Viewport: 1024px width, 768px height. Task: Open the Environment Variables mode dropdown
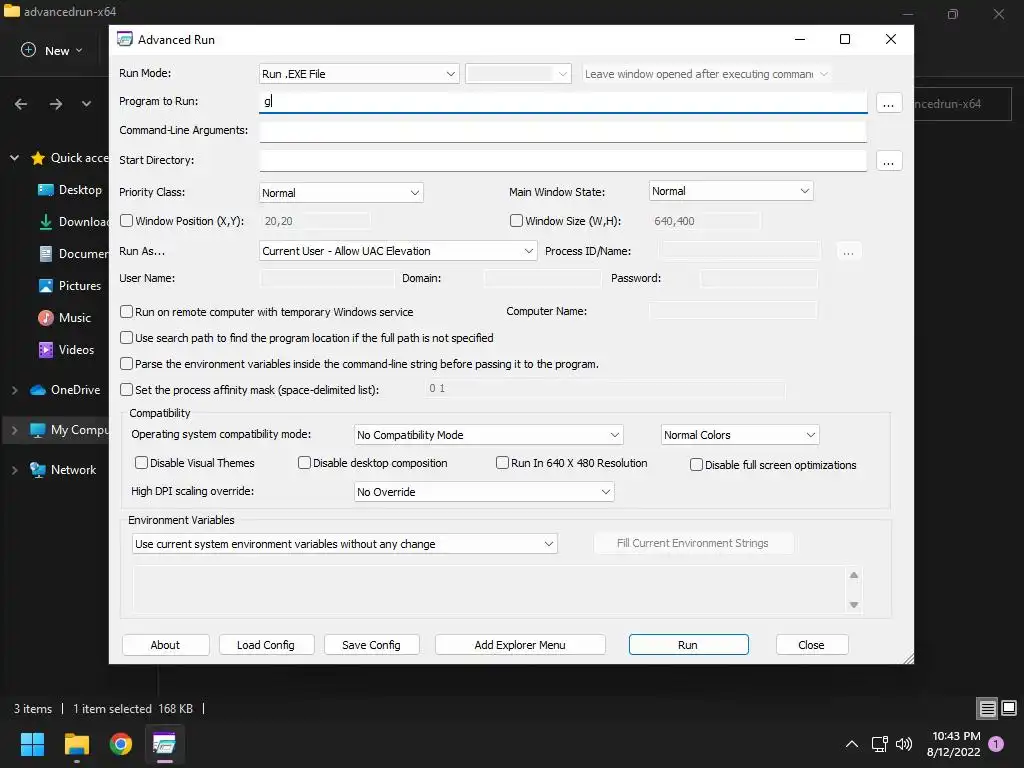tap(345, 544)
